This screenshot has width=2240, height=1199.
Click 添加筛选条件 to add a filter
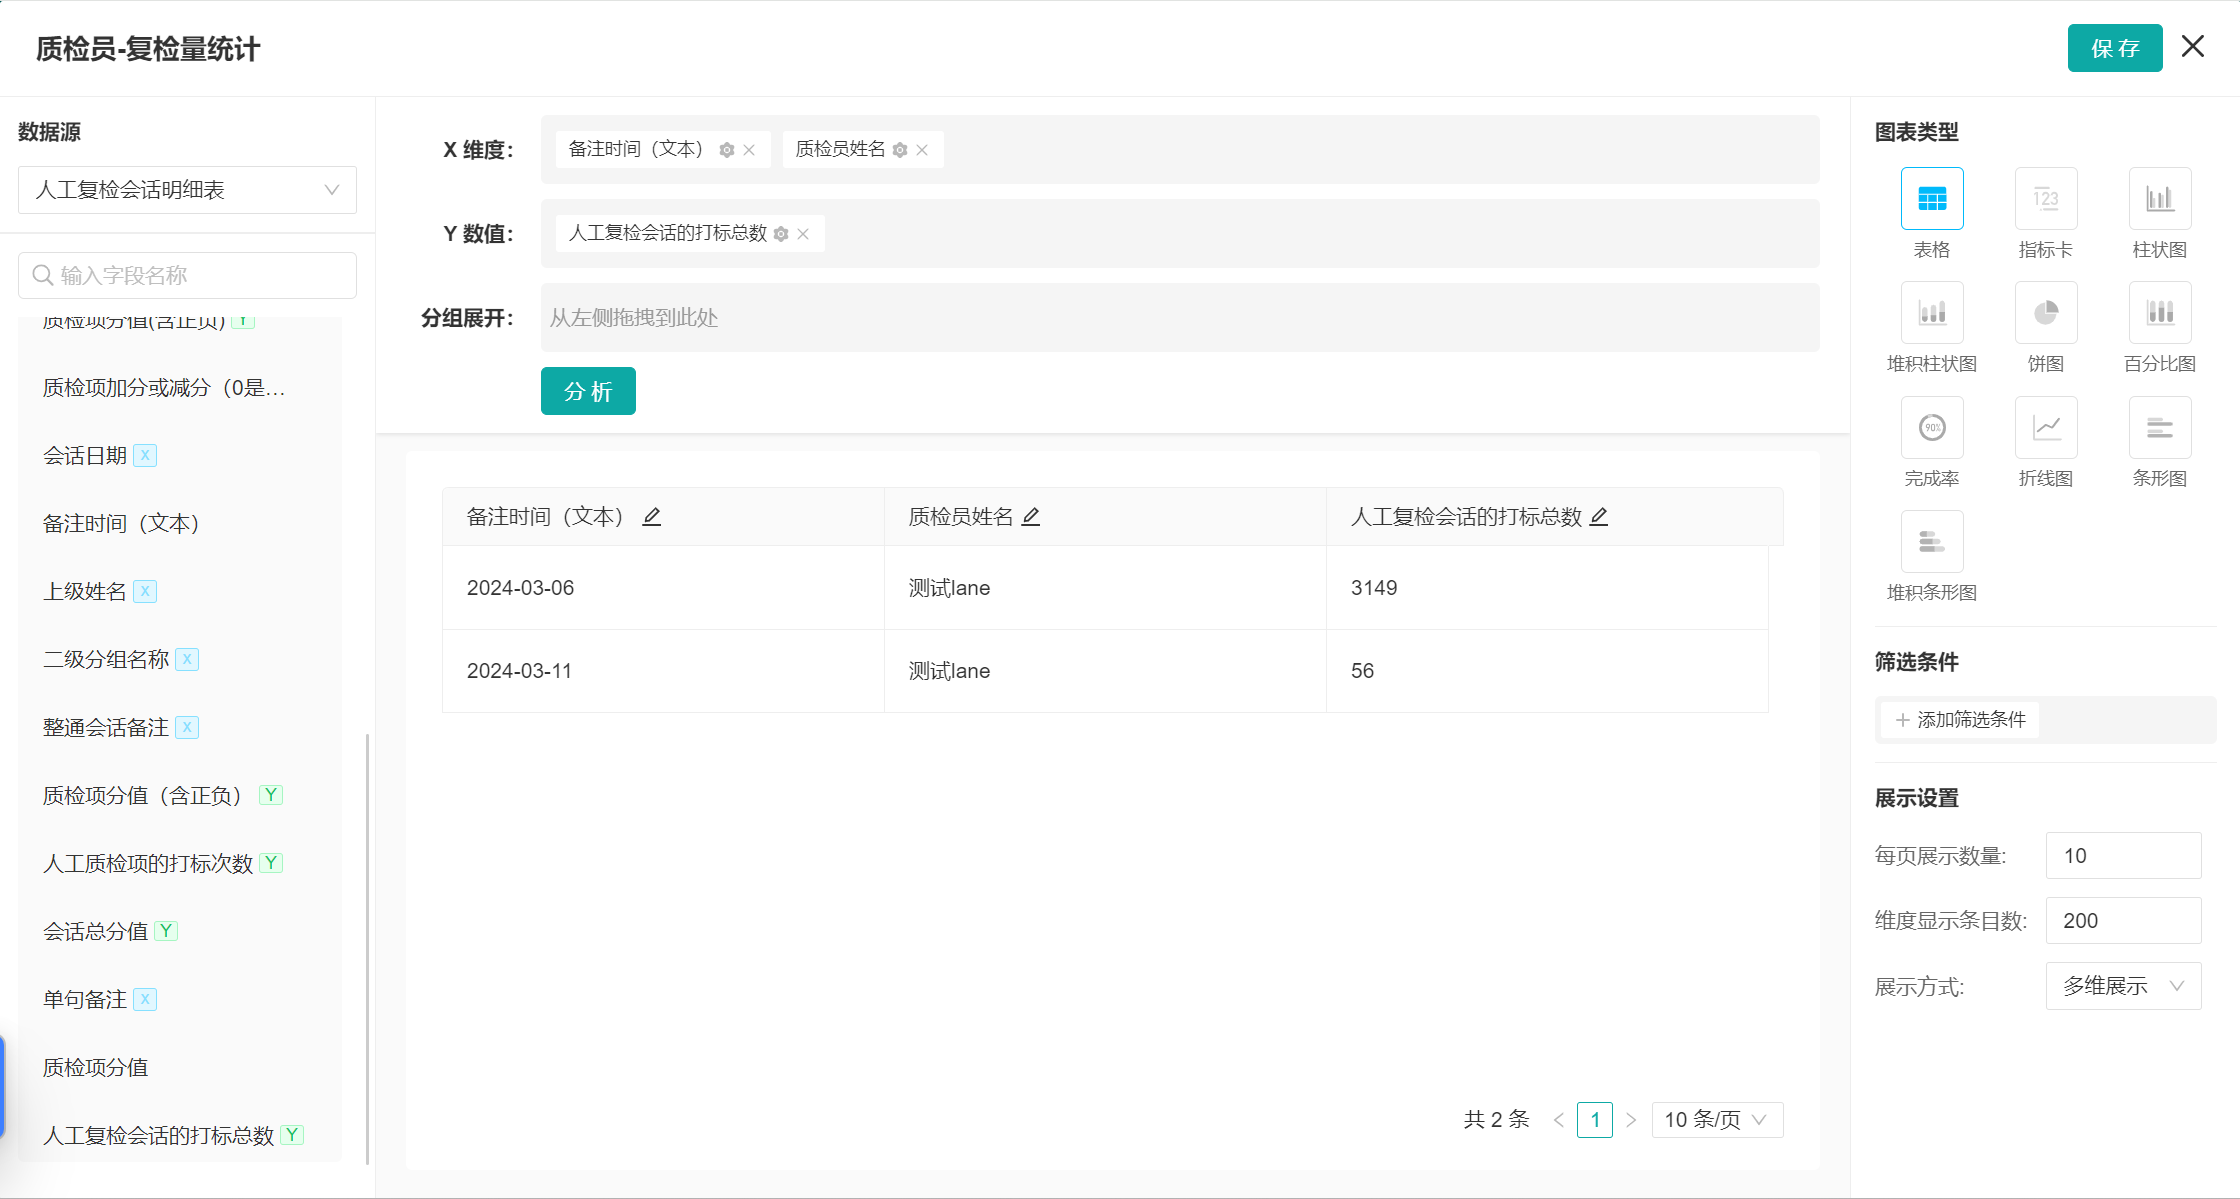pos(1960,720)
